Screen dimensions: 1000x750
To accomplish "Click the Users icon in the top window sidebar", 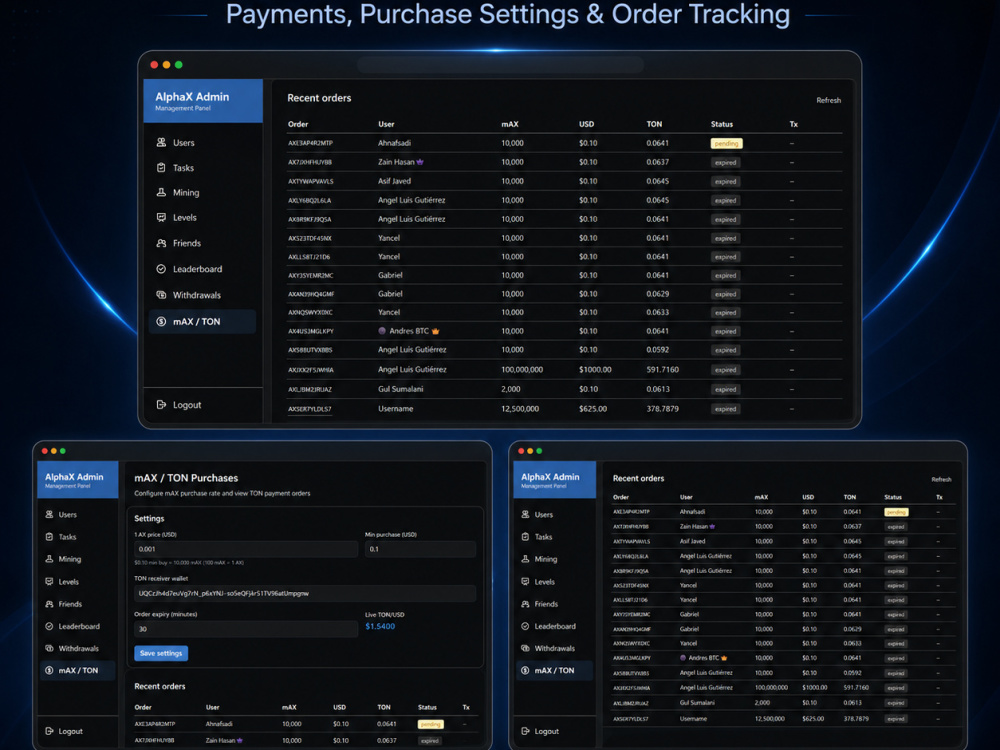I will 161,142.
